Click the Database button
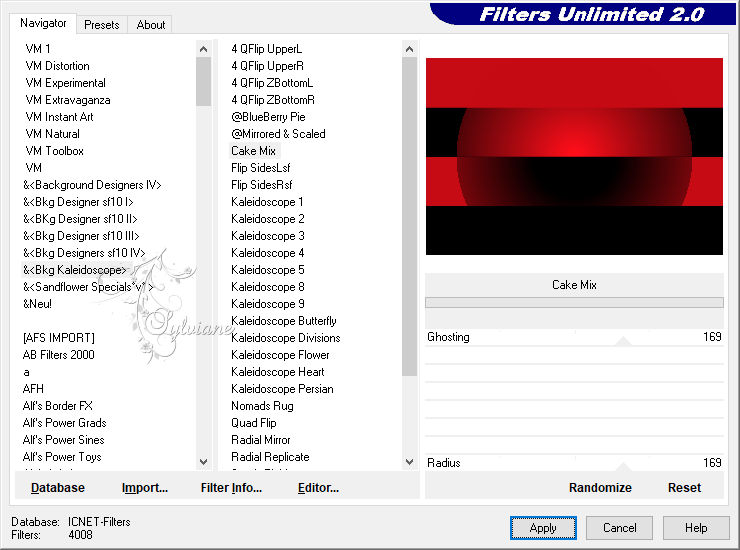The image size is (740, 550). (58, 488)
